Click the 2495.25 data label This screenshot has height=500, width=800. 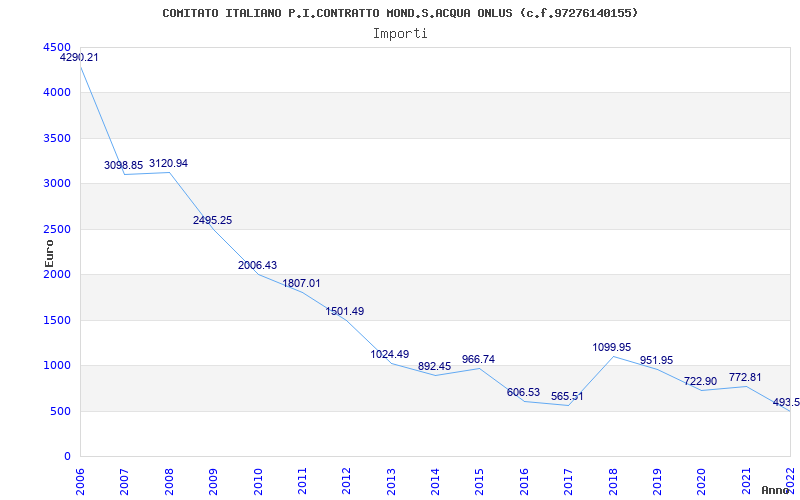pyautogui.click(x=212, y=220)
